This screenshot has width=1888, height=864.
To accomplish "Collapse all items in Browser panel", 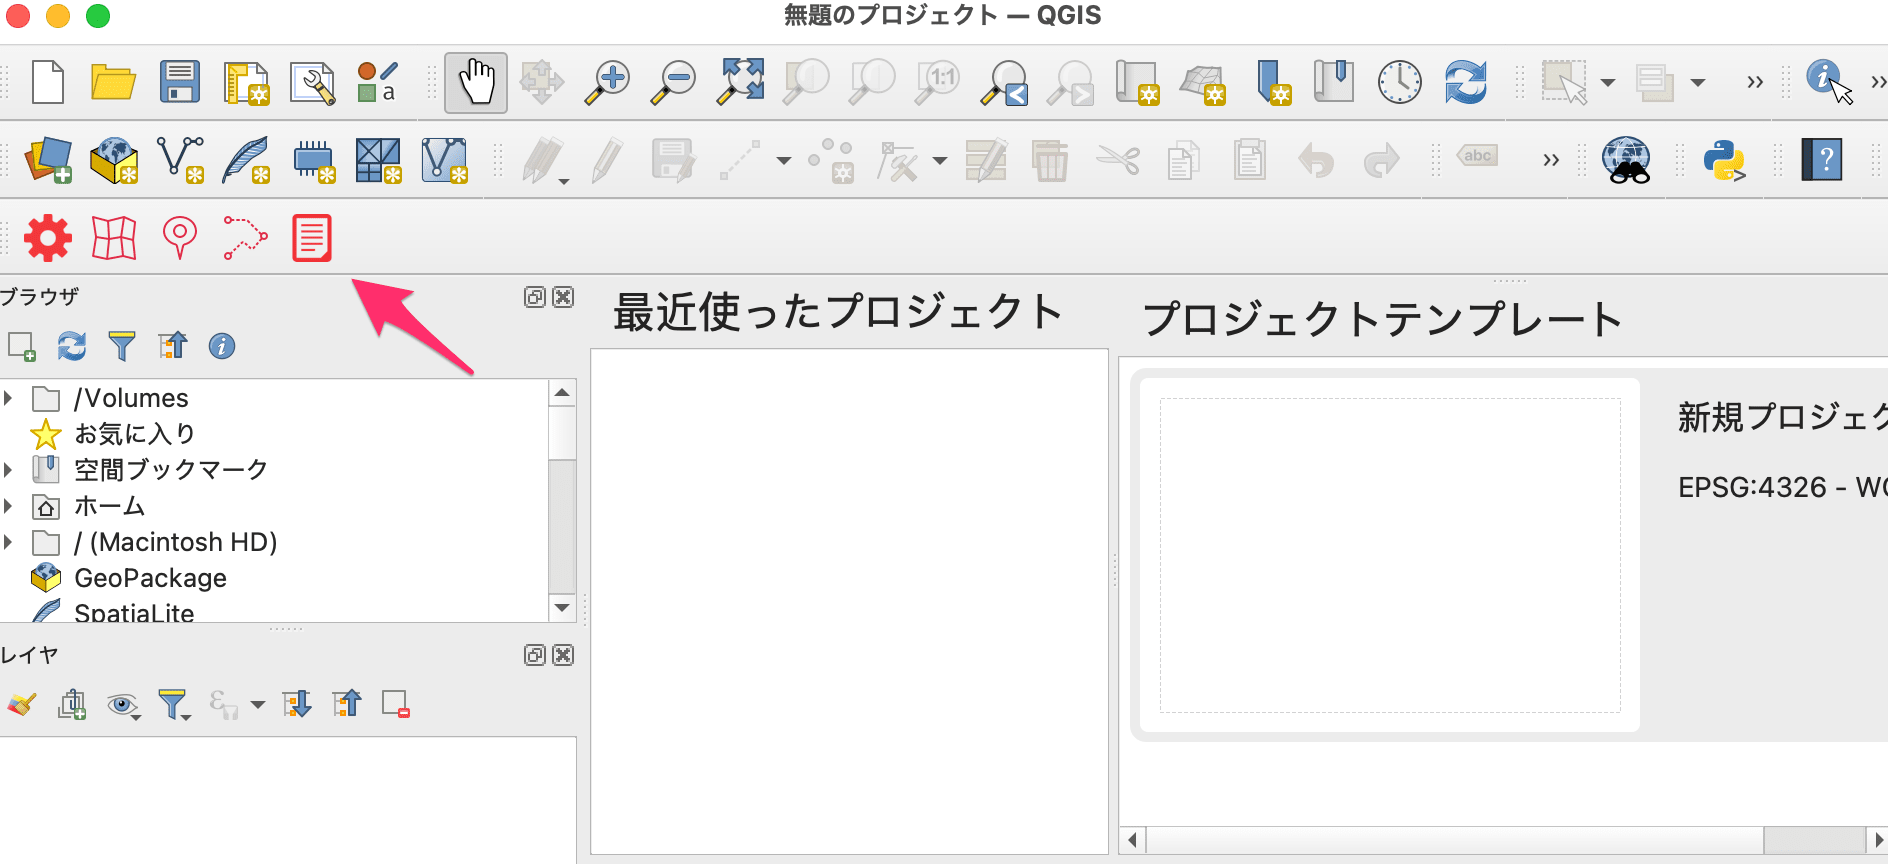I will (x=172, y=347).
